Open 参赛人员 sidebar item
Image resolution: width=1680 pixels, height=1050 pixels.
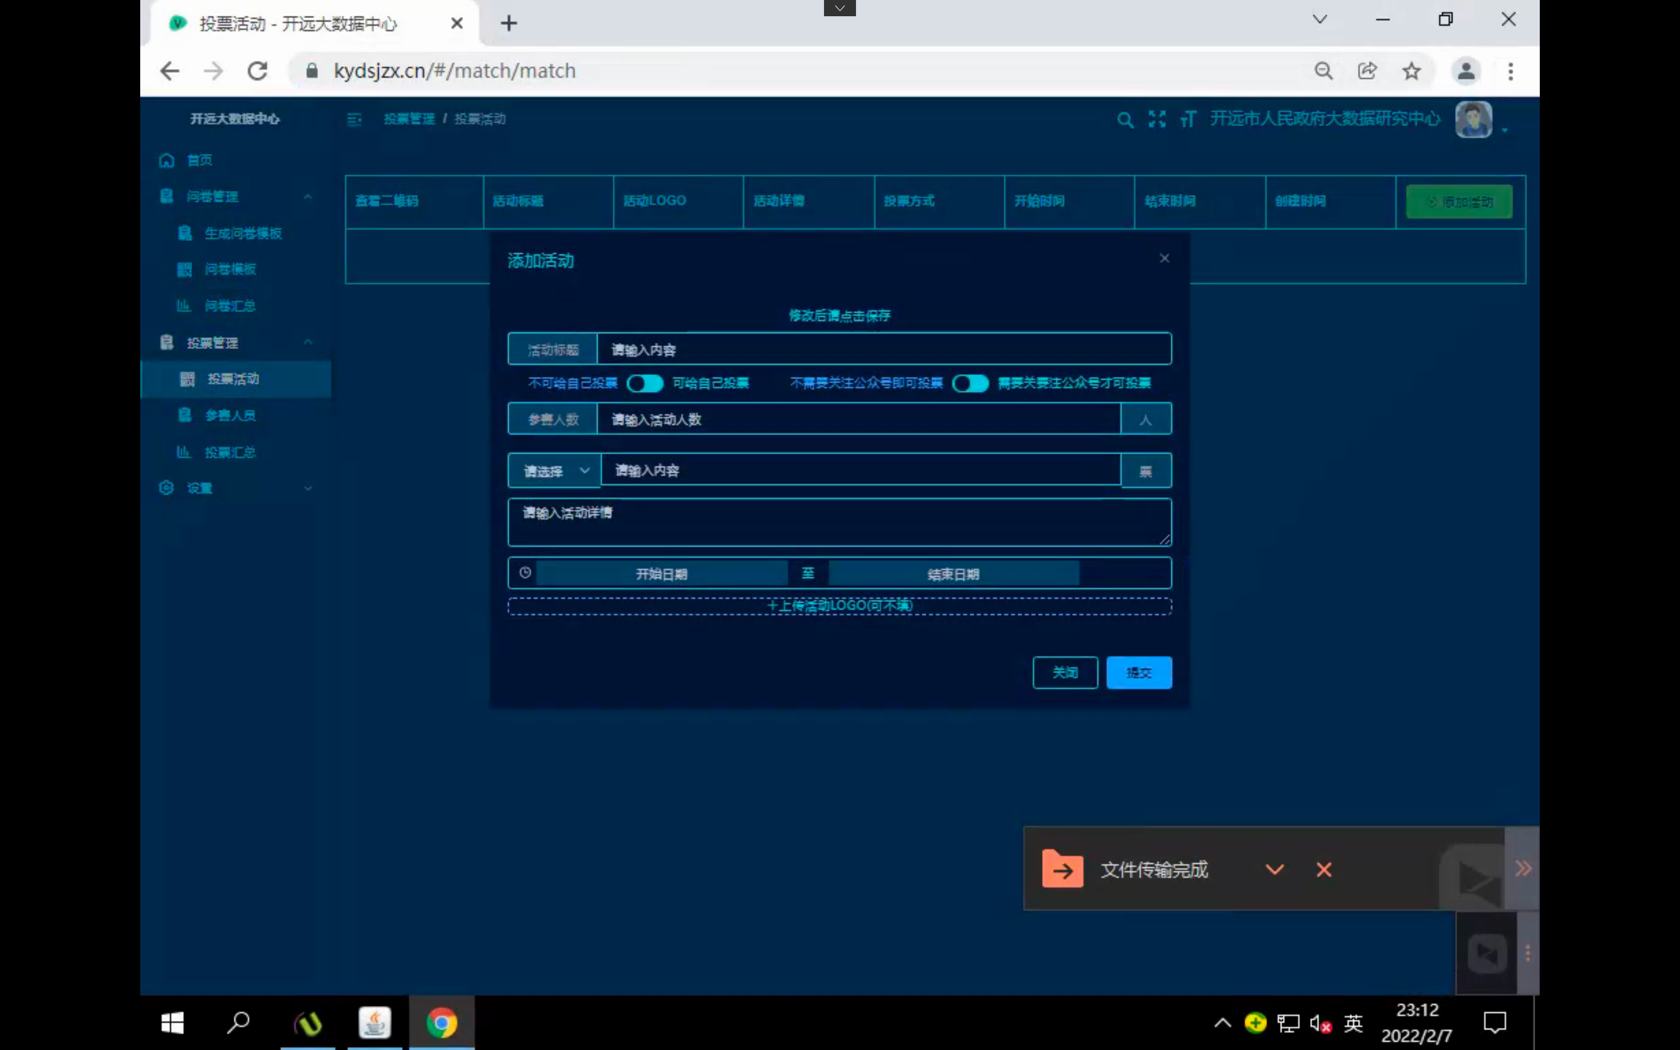(x=230, y=415)
